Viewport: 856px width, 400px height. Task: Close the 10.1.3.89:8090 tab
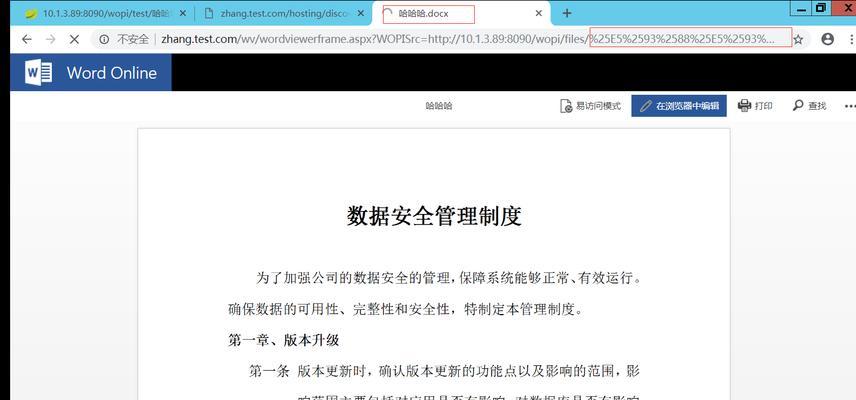click(x=182, y=14)
